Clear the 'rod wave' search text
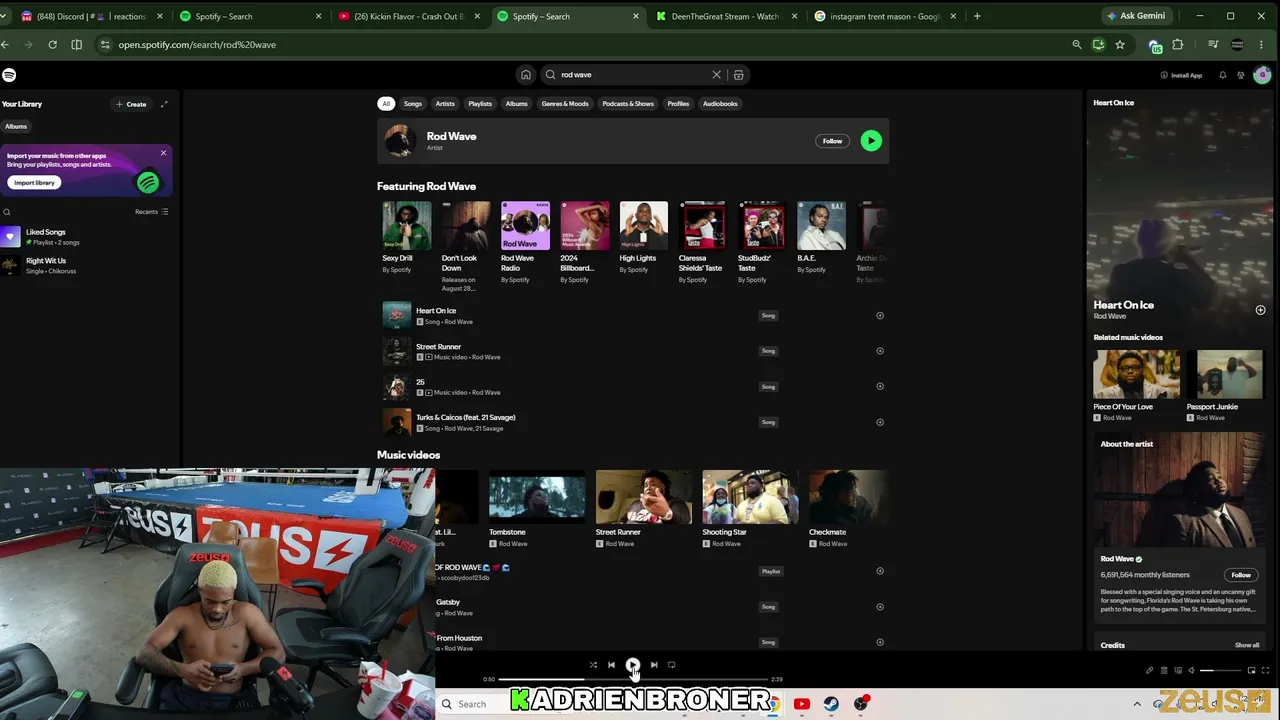The image size is (1280, 720). pyautogui.click(x=716, y=75)
